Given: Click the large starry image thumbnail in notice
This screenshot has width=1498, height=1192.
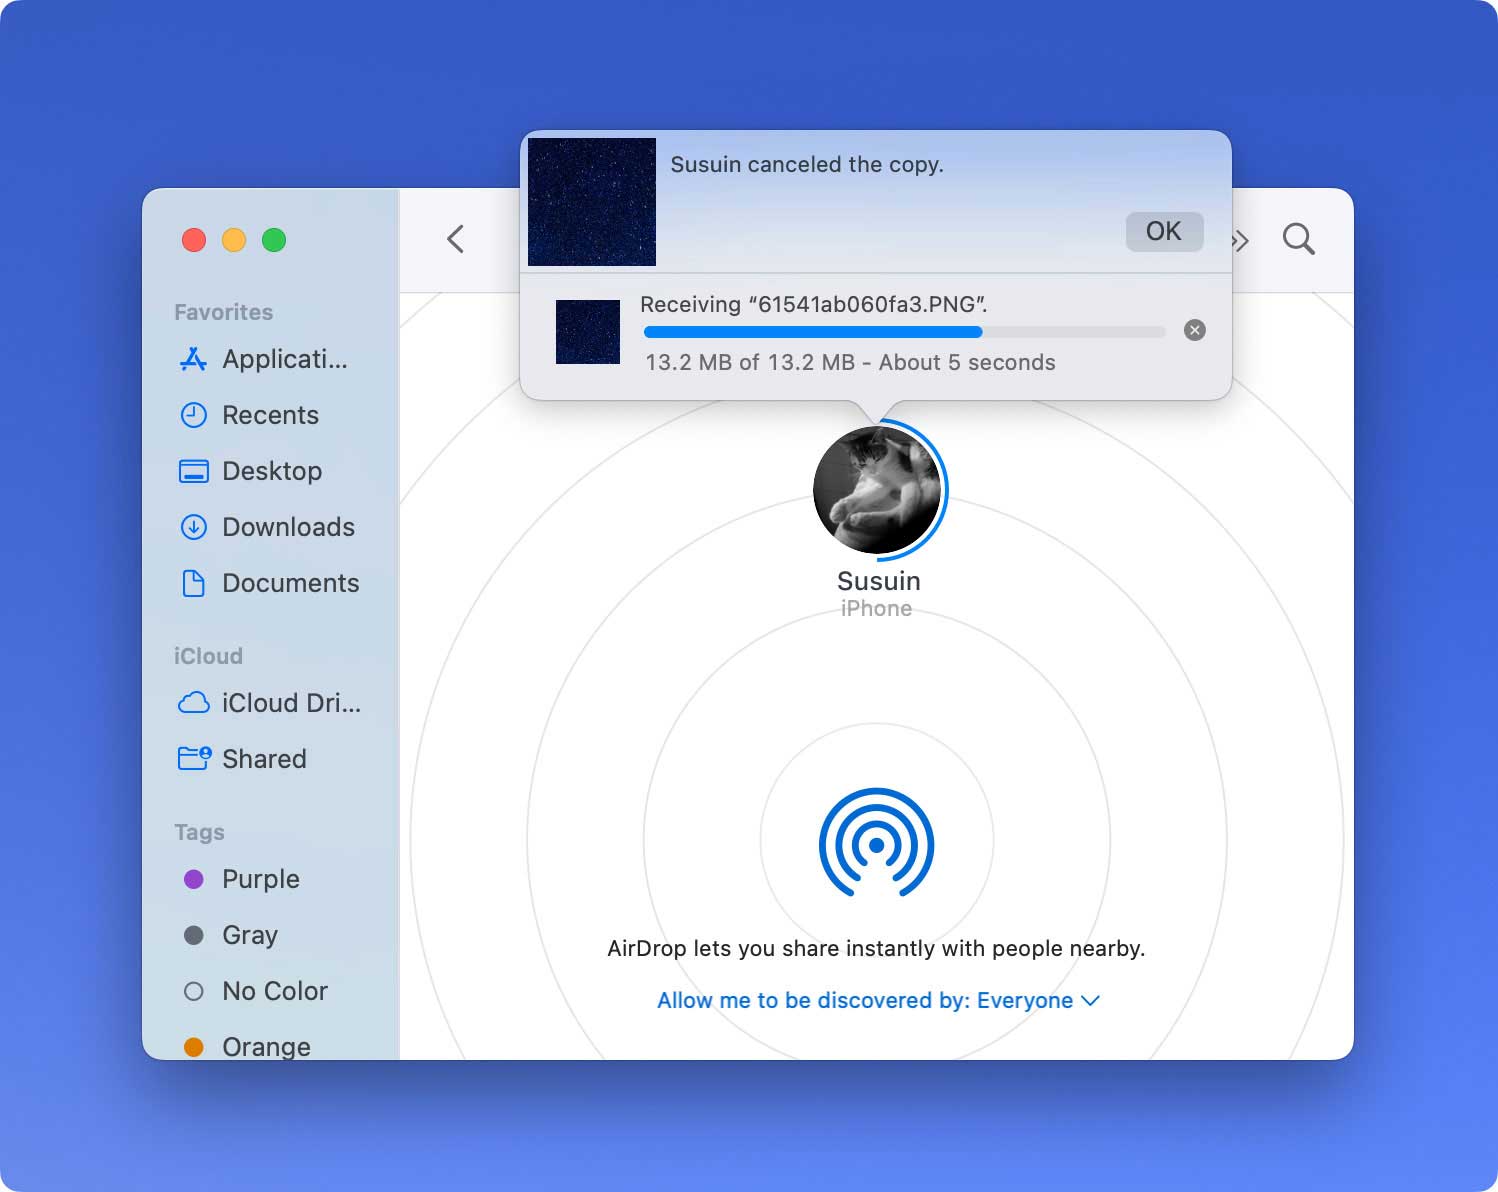Looking at the screenshot, I should (x=592, y=202).
